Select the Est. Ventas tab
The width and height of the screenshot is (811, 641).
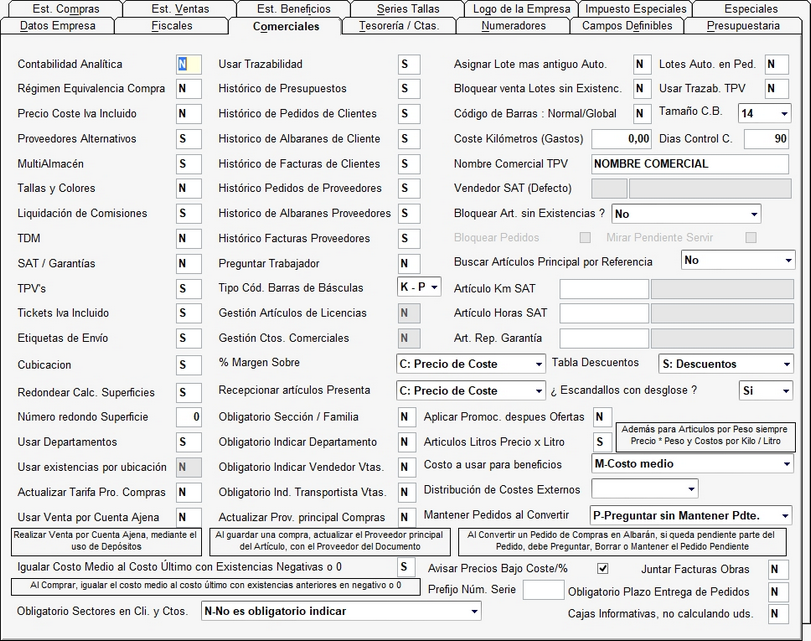[x=180, y=9]
